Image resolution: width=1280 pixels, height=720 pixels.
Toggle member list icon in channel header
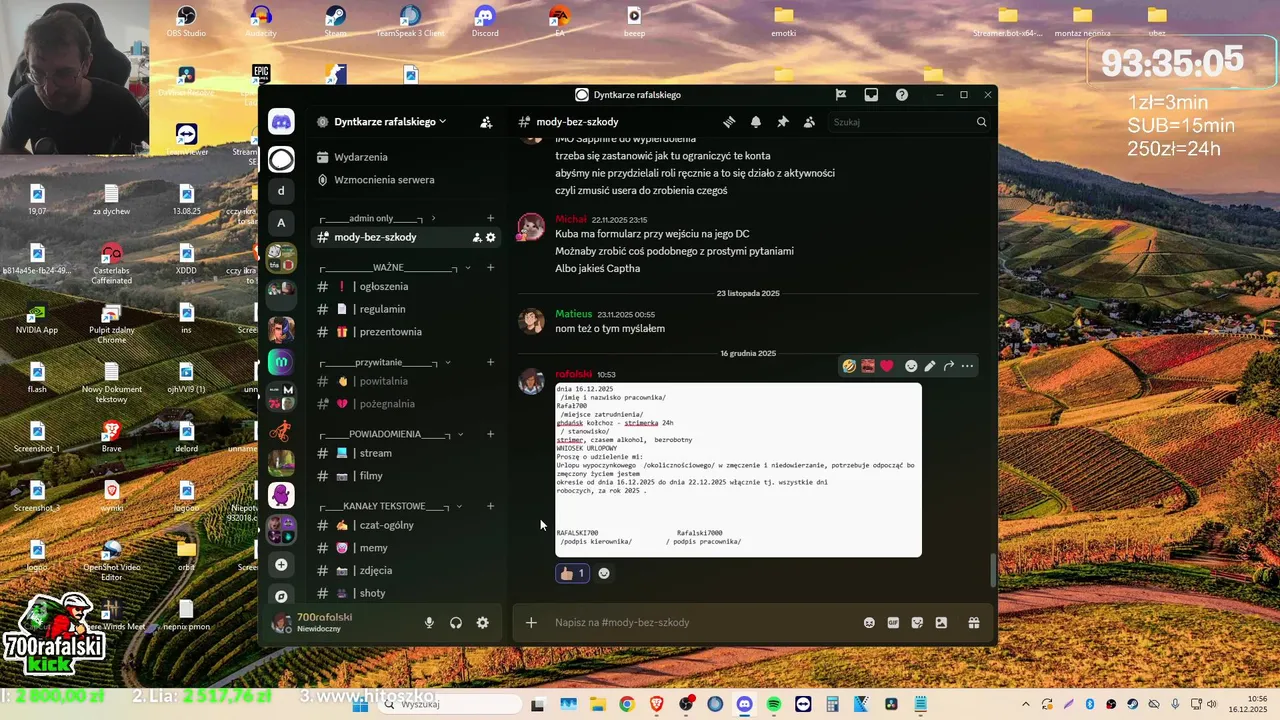[x=809, y=122]
